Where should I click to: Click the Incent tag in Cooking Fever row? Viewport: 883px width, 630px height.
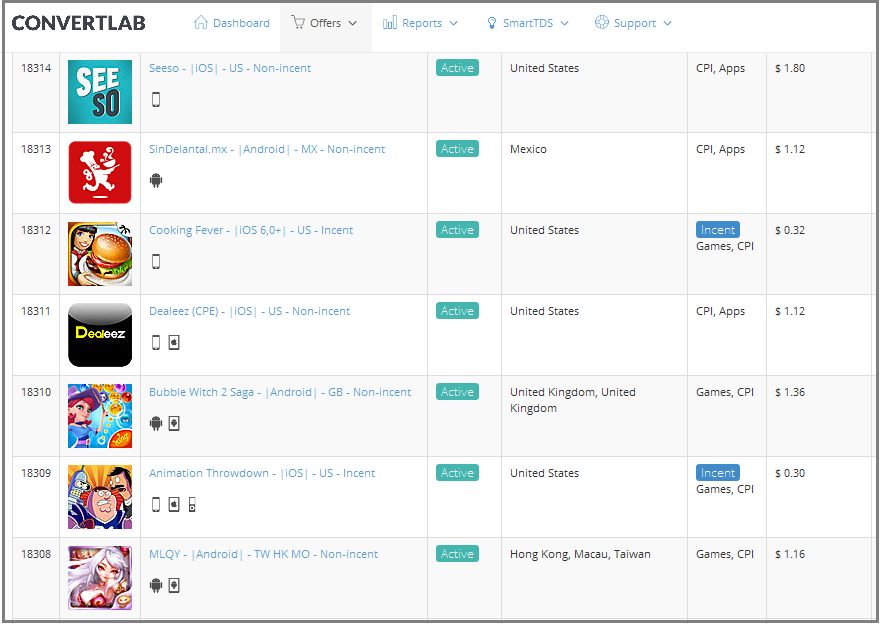pyautogui.click(x=718, y=230)
